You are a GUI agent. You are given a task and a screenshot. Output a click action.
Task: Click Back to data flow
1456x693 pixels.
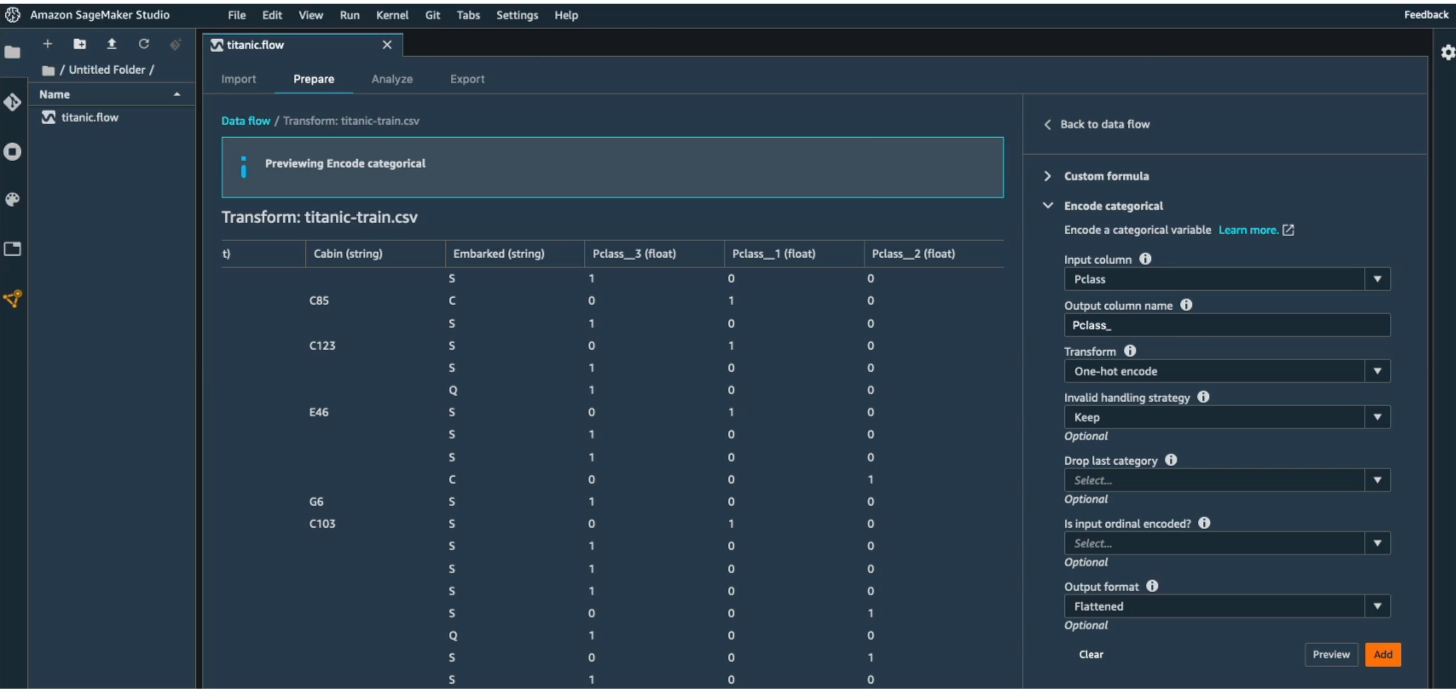coord(1097,124)
